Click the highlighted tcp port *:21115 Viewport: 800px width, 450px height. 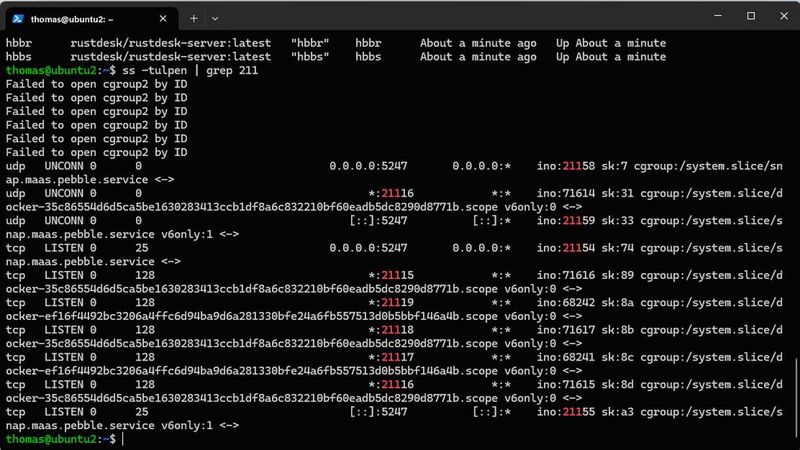click(x=391, y=276)
